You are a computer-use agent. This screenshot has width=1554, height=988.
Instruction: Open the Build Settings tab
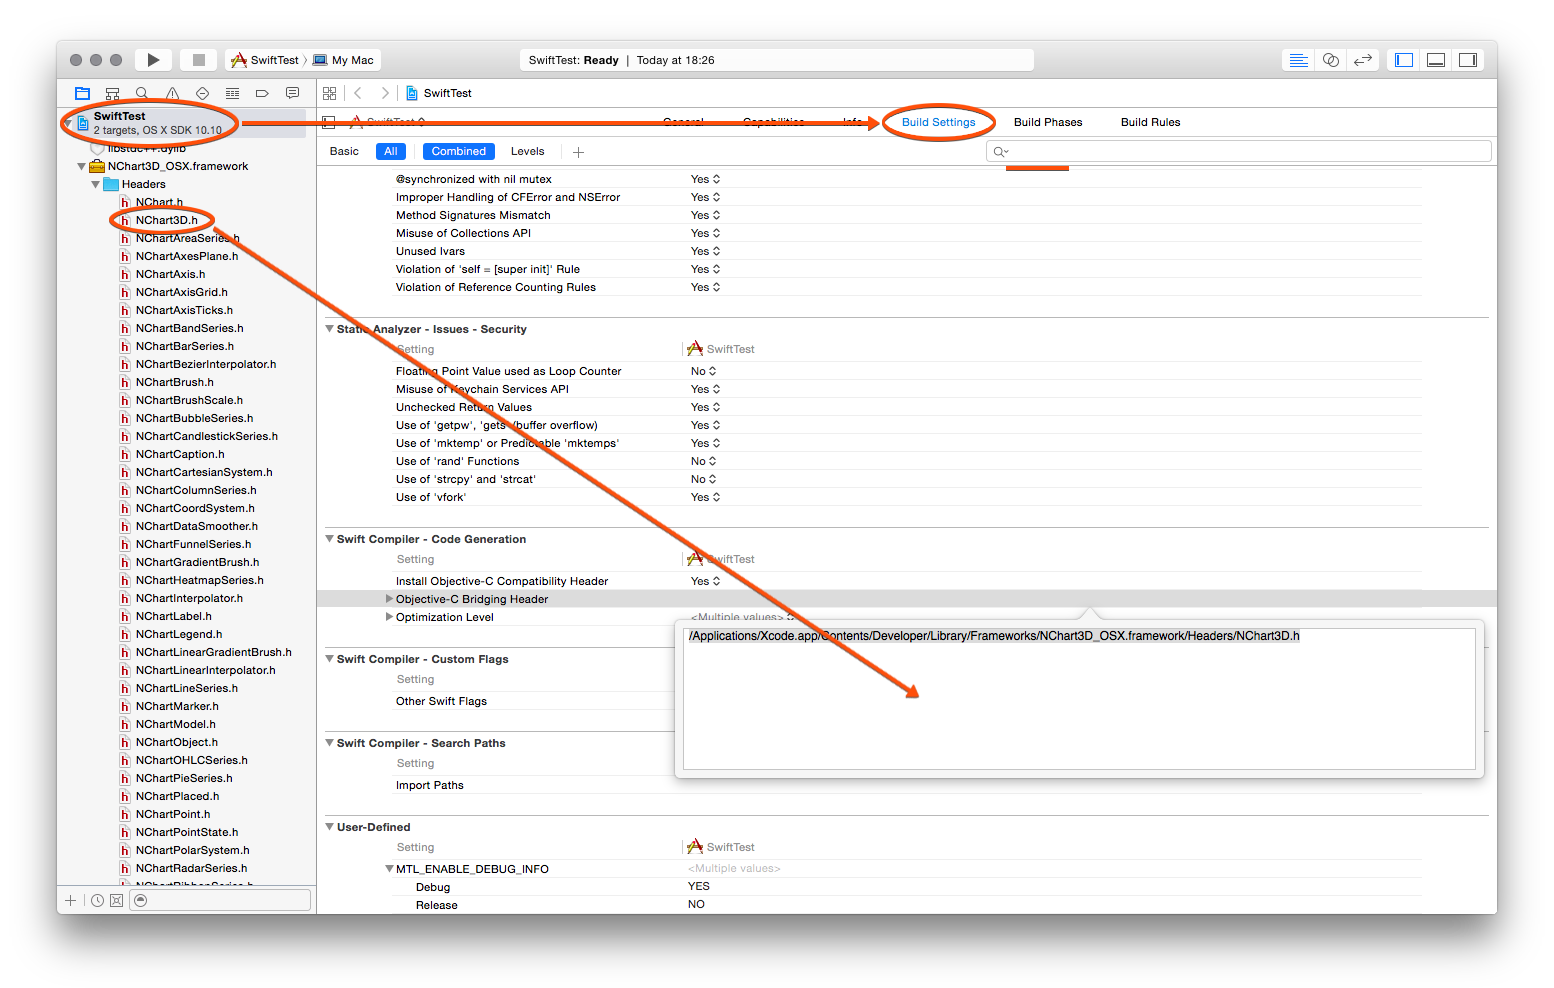coord(938,122)
